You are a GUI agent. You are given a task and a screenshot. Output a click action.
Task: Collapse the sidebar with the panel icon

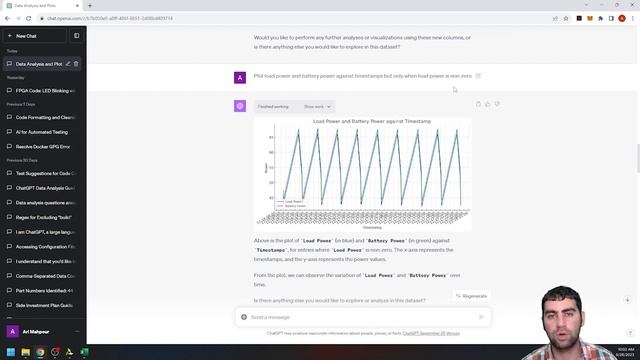click(x=76, y=36)
